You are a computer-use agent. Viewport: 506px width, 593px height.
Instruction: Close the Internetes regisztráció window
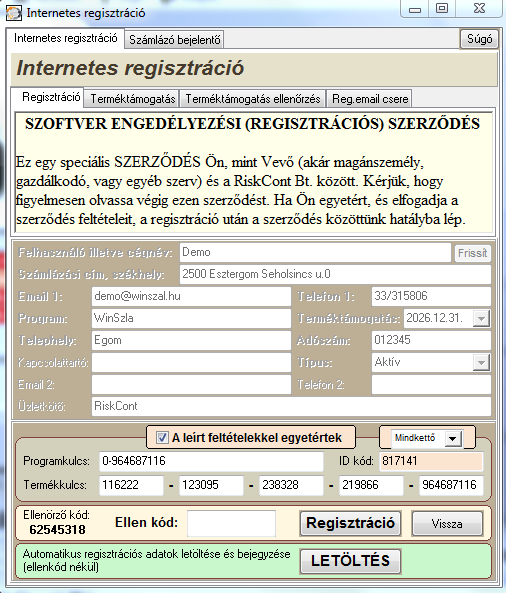(479, 8)
